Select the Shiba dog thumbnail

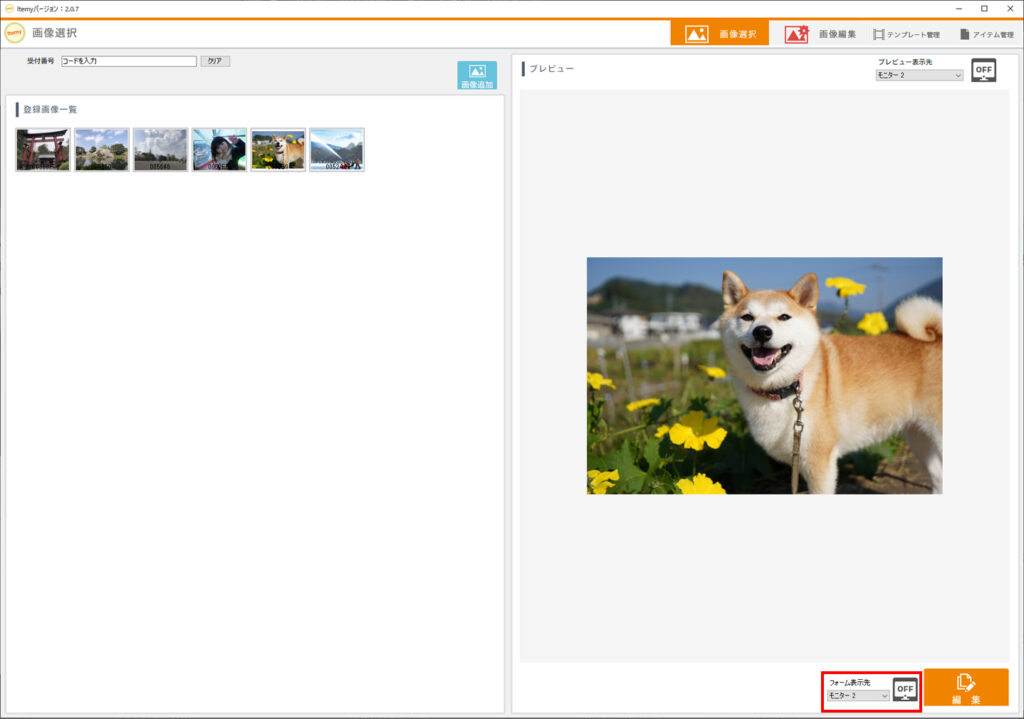click(x=278, y=150)
